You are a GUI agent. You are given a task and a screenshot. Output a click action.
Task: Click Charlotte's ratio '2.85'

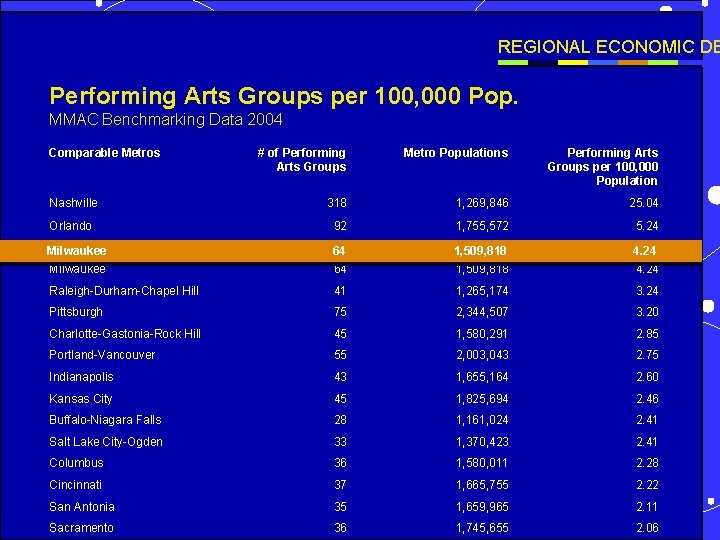coord(647,334)
